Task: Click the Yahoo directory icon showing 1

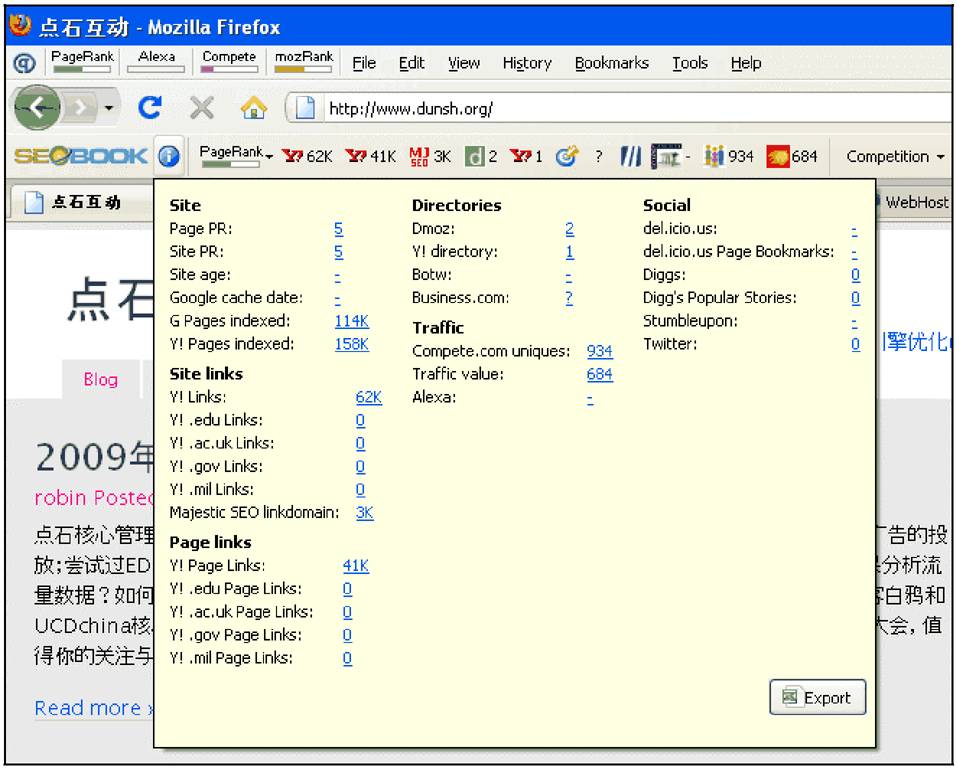Action: pos(521,157)
